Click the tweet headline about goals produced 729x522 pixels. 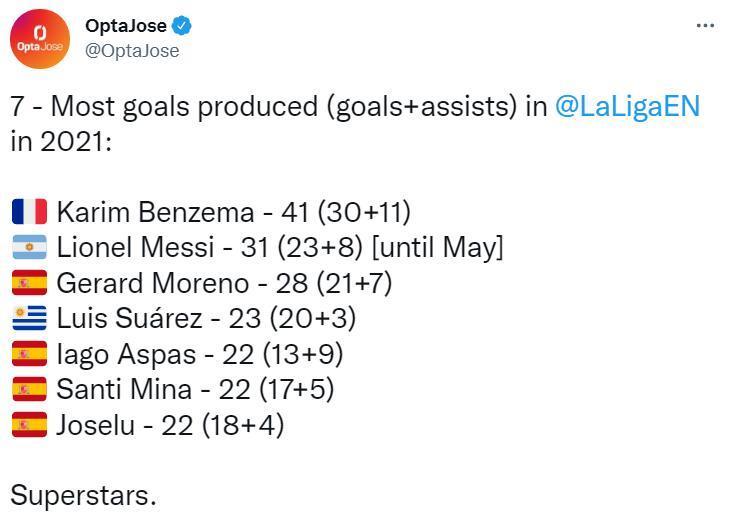click(x=355, y=124)
